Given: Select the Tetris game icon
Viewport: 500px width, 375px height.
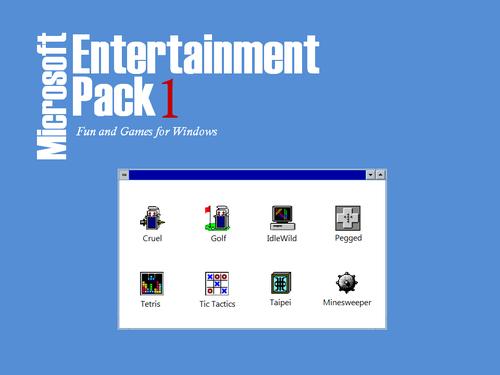Looking at the screenshot, I should pyautogui.click(x=152, y=284).
